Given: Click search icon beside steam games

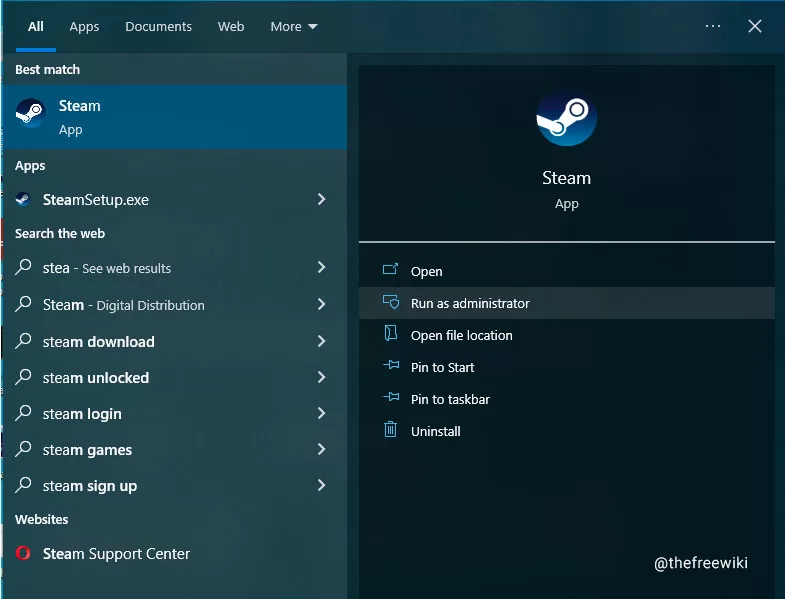Looking at the screenshot, I should point(23,449).
